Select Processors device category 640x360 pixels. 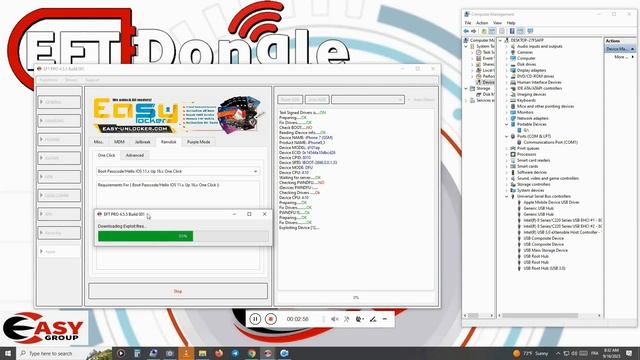point(527,154)
